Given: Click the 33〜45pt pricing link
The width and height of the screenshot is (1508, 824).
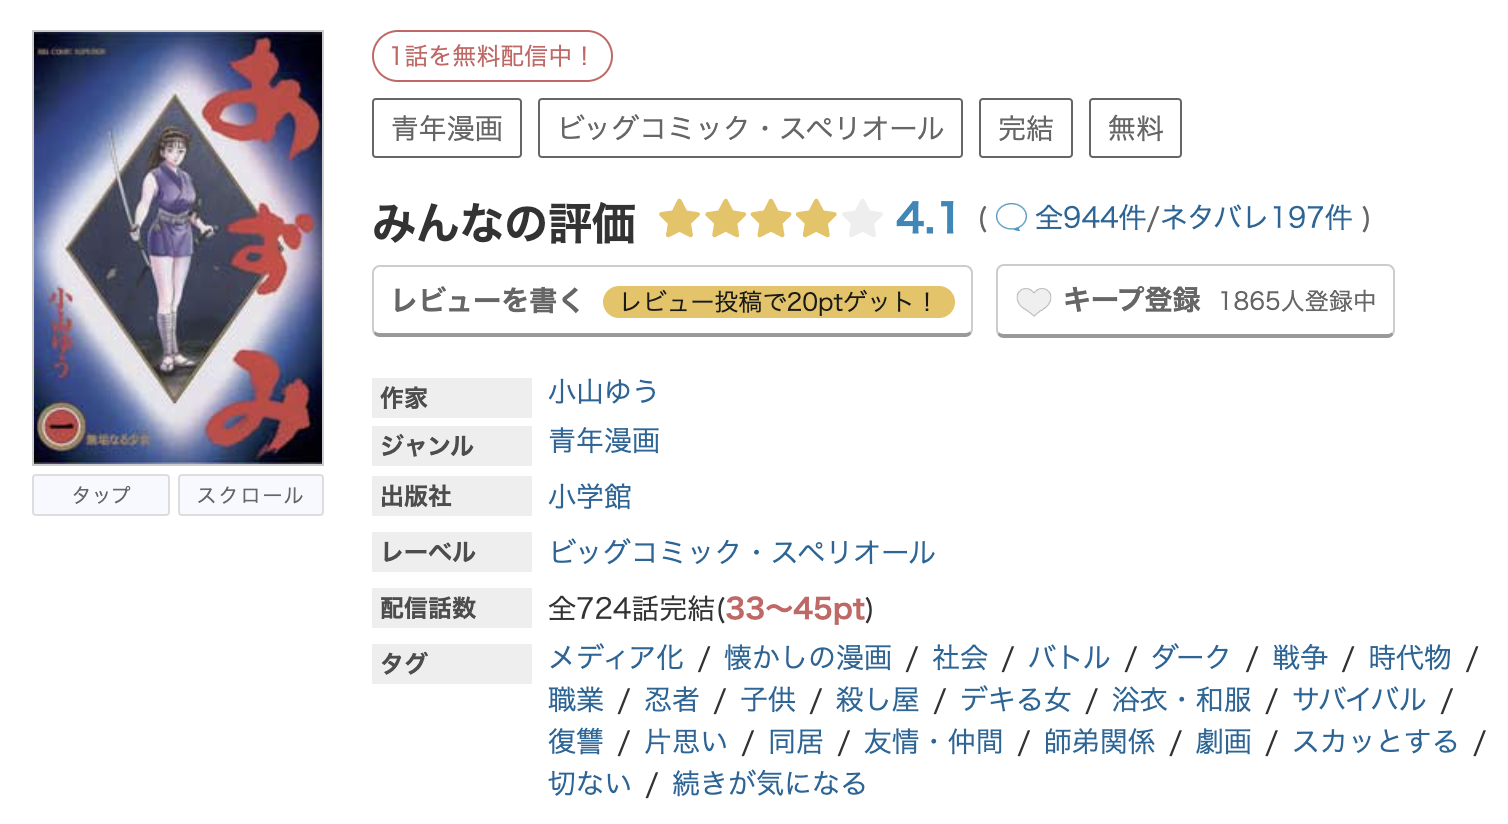Looking at the screenshot, I should tap(797, 607).
